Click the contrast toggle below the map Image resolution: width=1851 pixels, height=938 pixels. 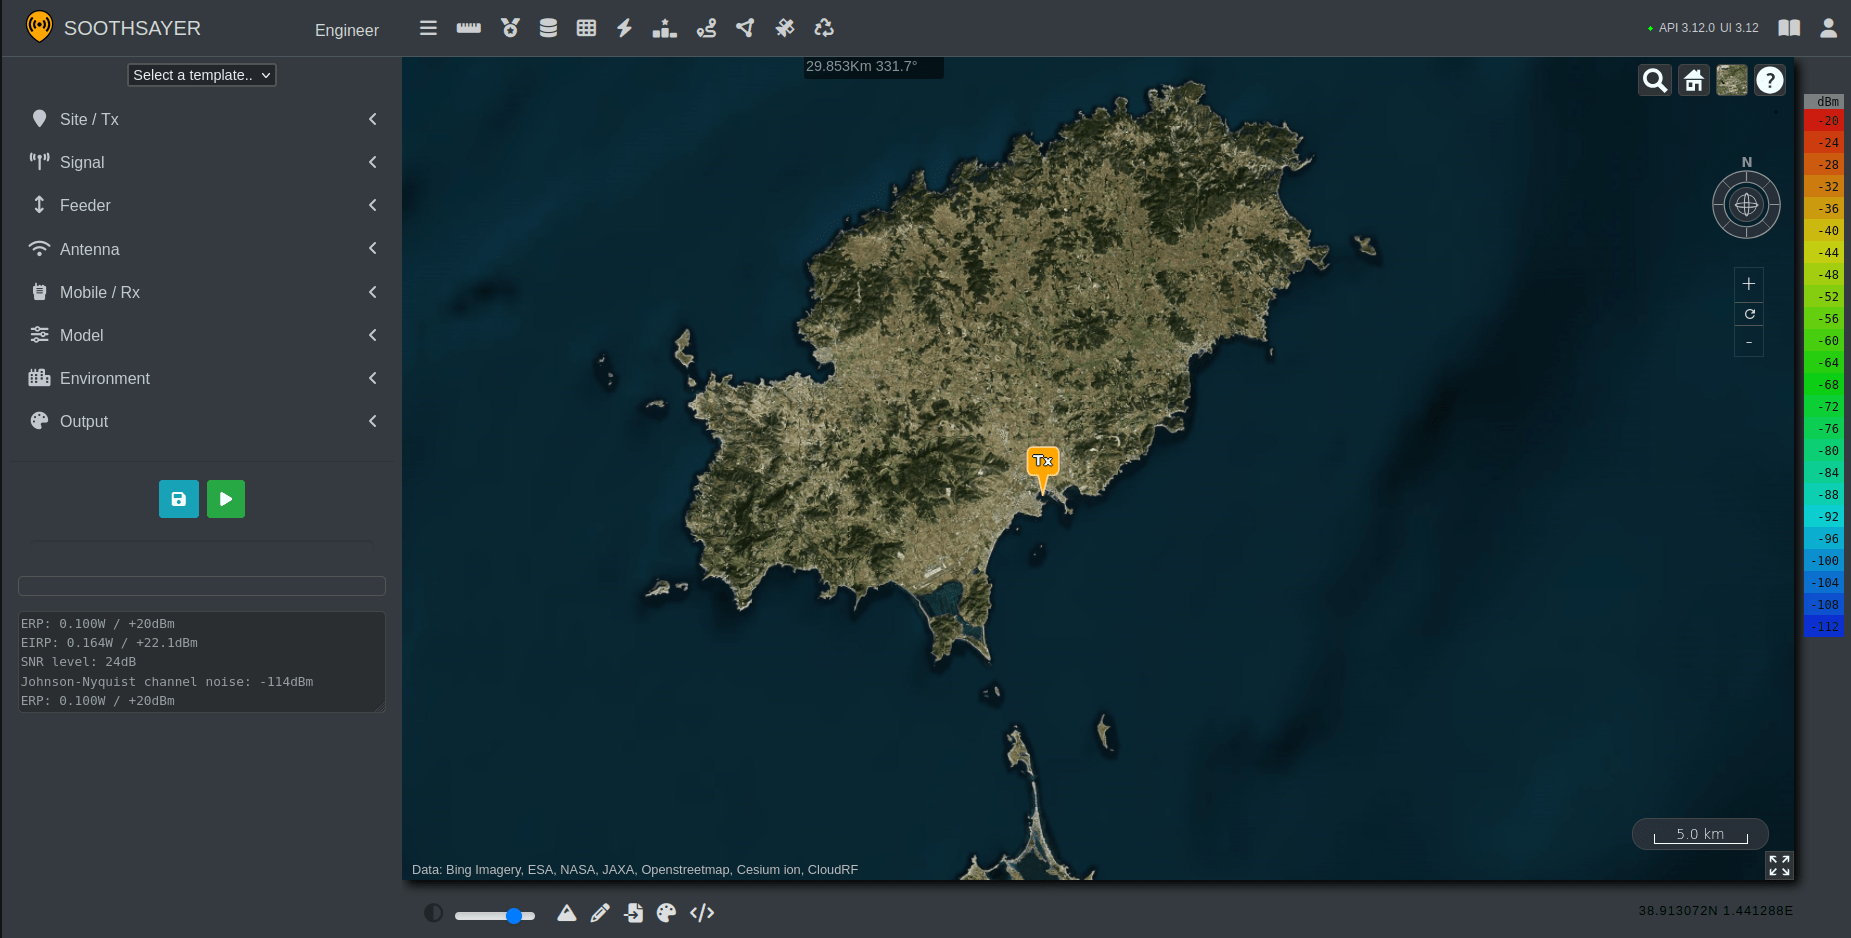(x=433, y=913)
